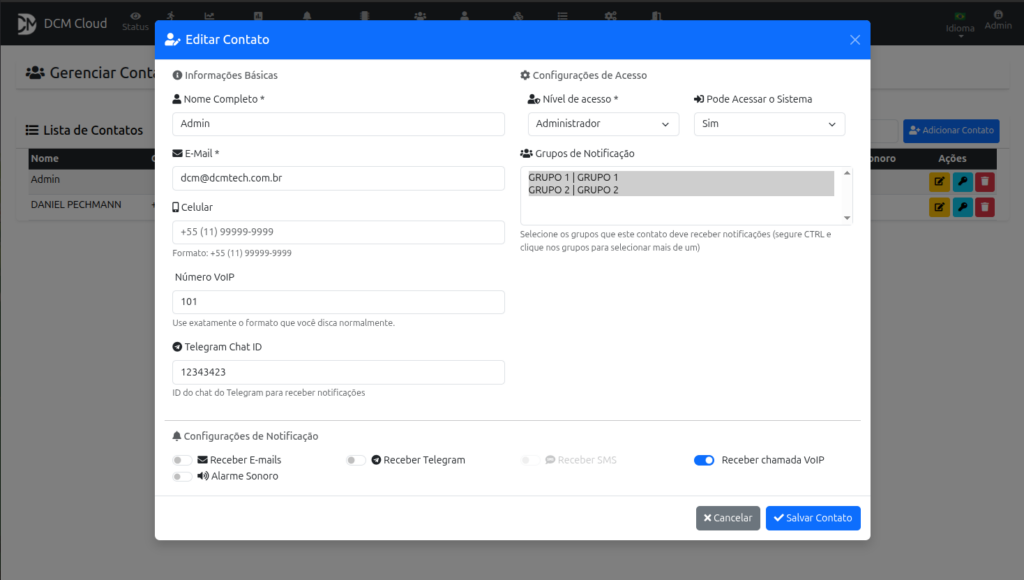Select GRUPO 2 in notification groups list
Viewport: 1024px width, 580px height.
pyautogui.click(x=573, y=190)
